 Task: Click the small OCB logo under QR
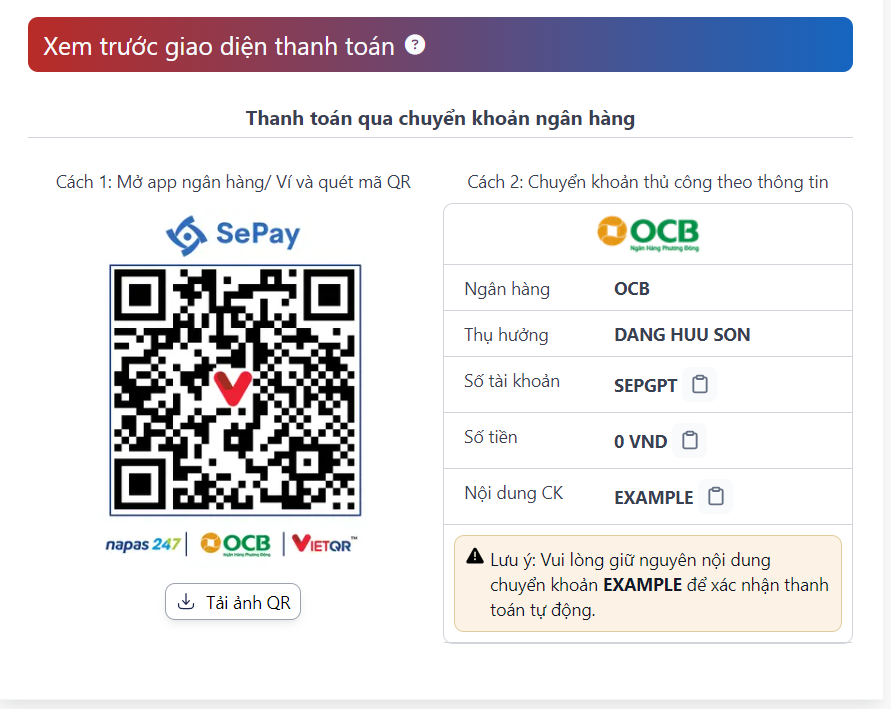235,544
